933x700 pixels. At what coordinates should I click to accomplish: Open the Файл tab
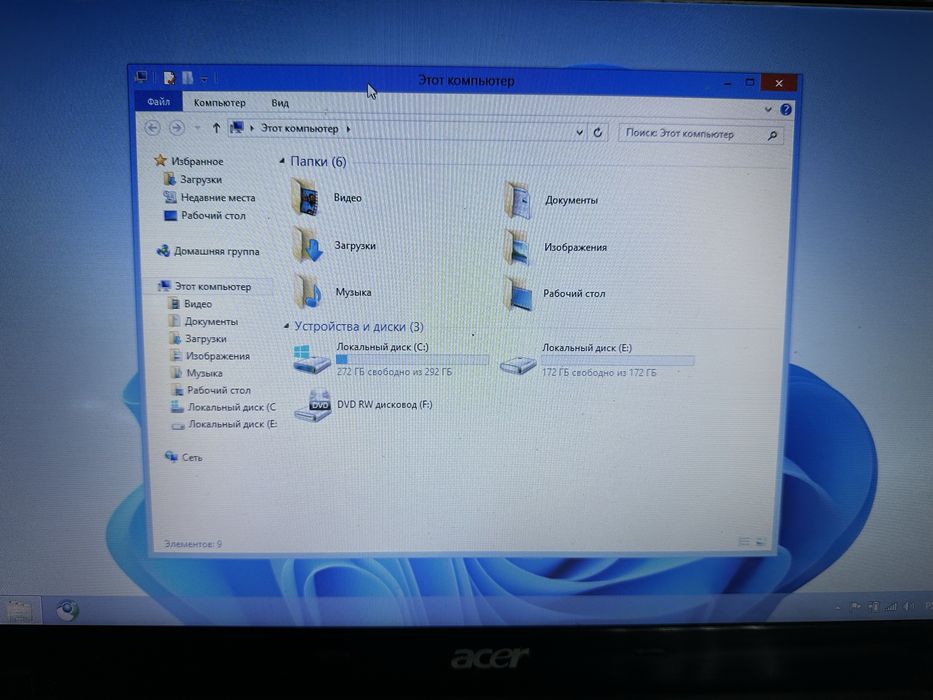(158, 102)
